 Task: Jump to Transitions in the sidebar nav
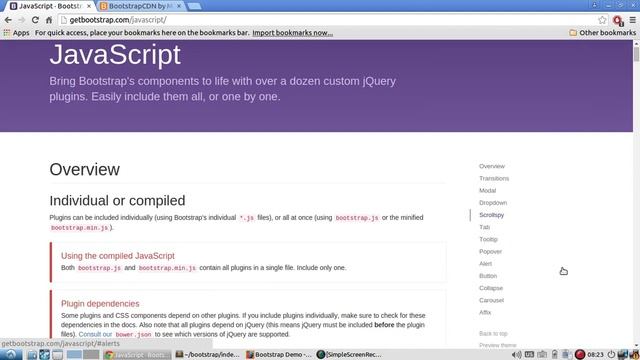point(494,178)
